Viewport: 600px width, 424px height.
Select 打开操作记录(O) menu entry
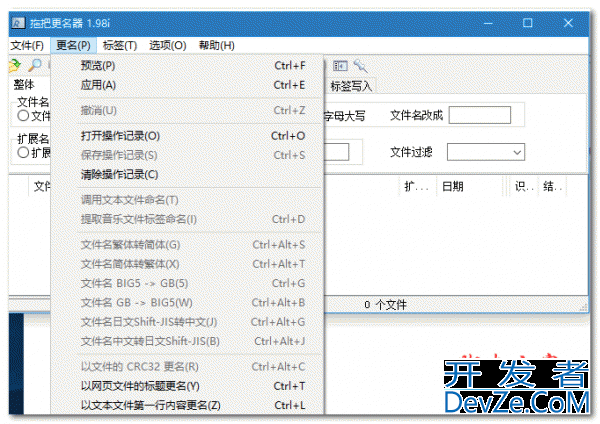click(x=188, y=136)
